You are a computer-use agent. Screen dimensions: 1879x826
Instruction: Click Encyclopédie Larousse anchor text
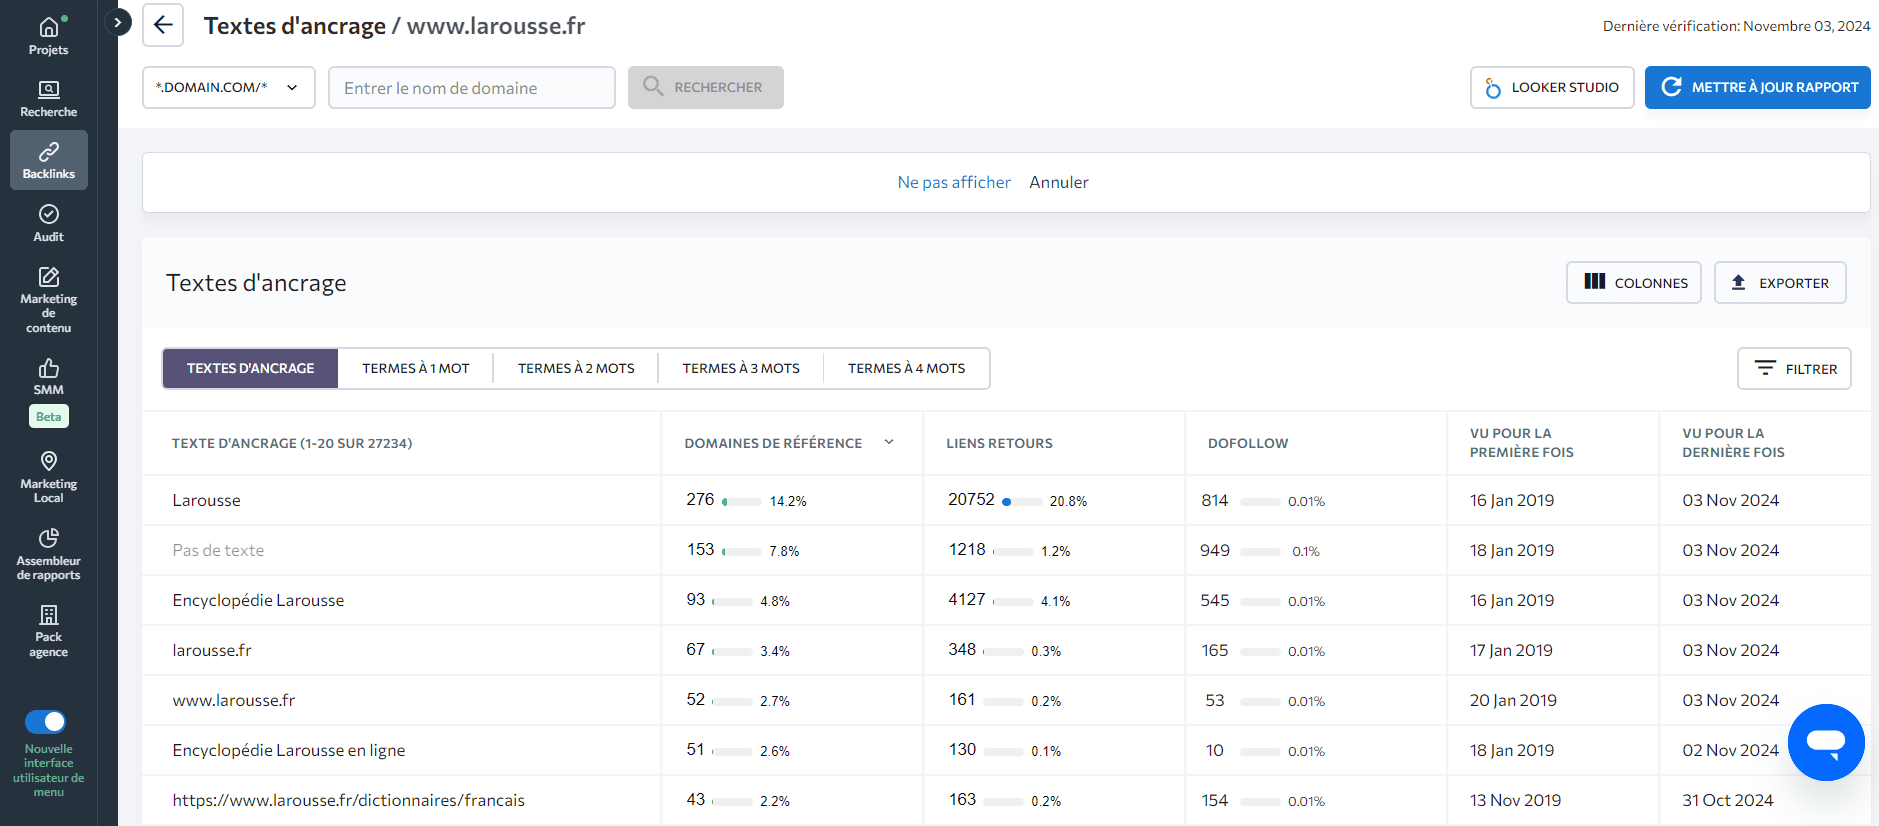point(258,600)
